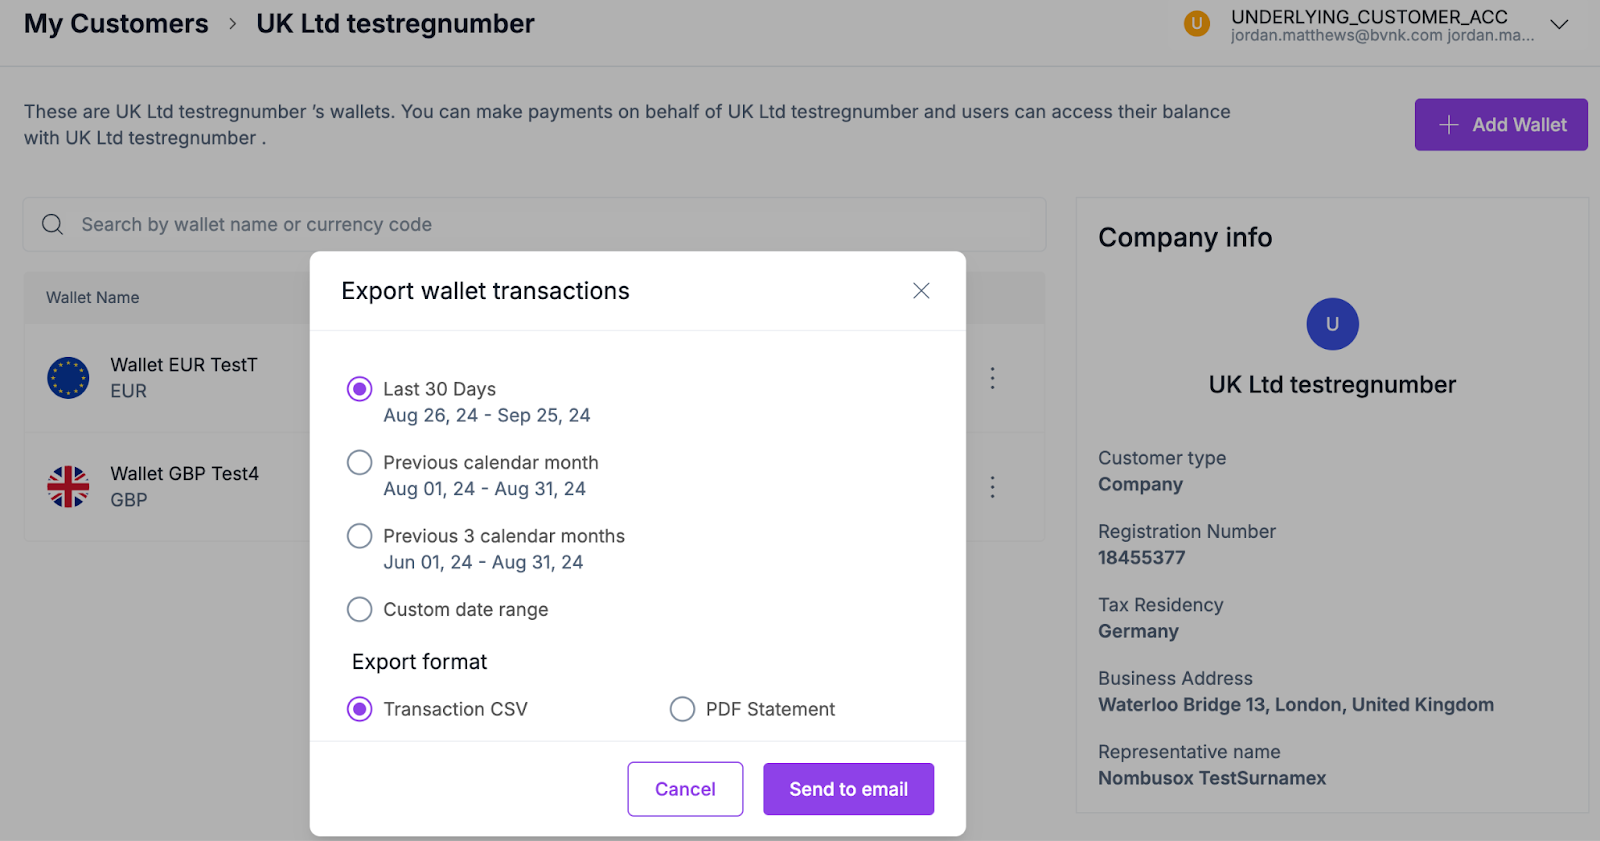Screen dimensions: 1600x841
Task: Click the orange user avatar icon
Action: point(1197,24)
